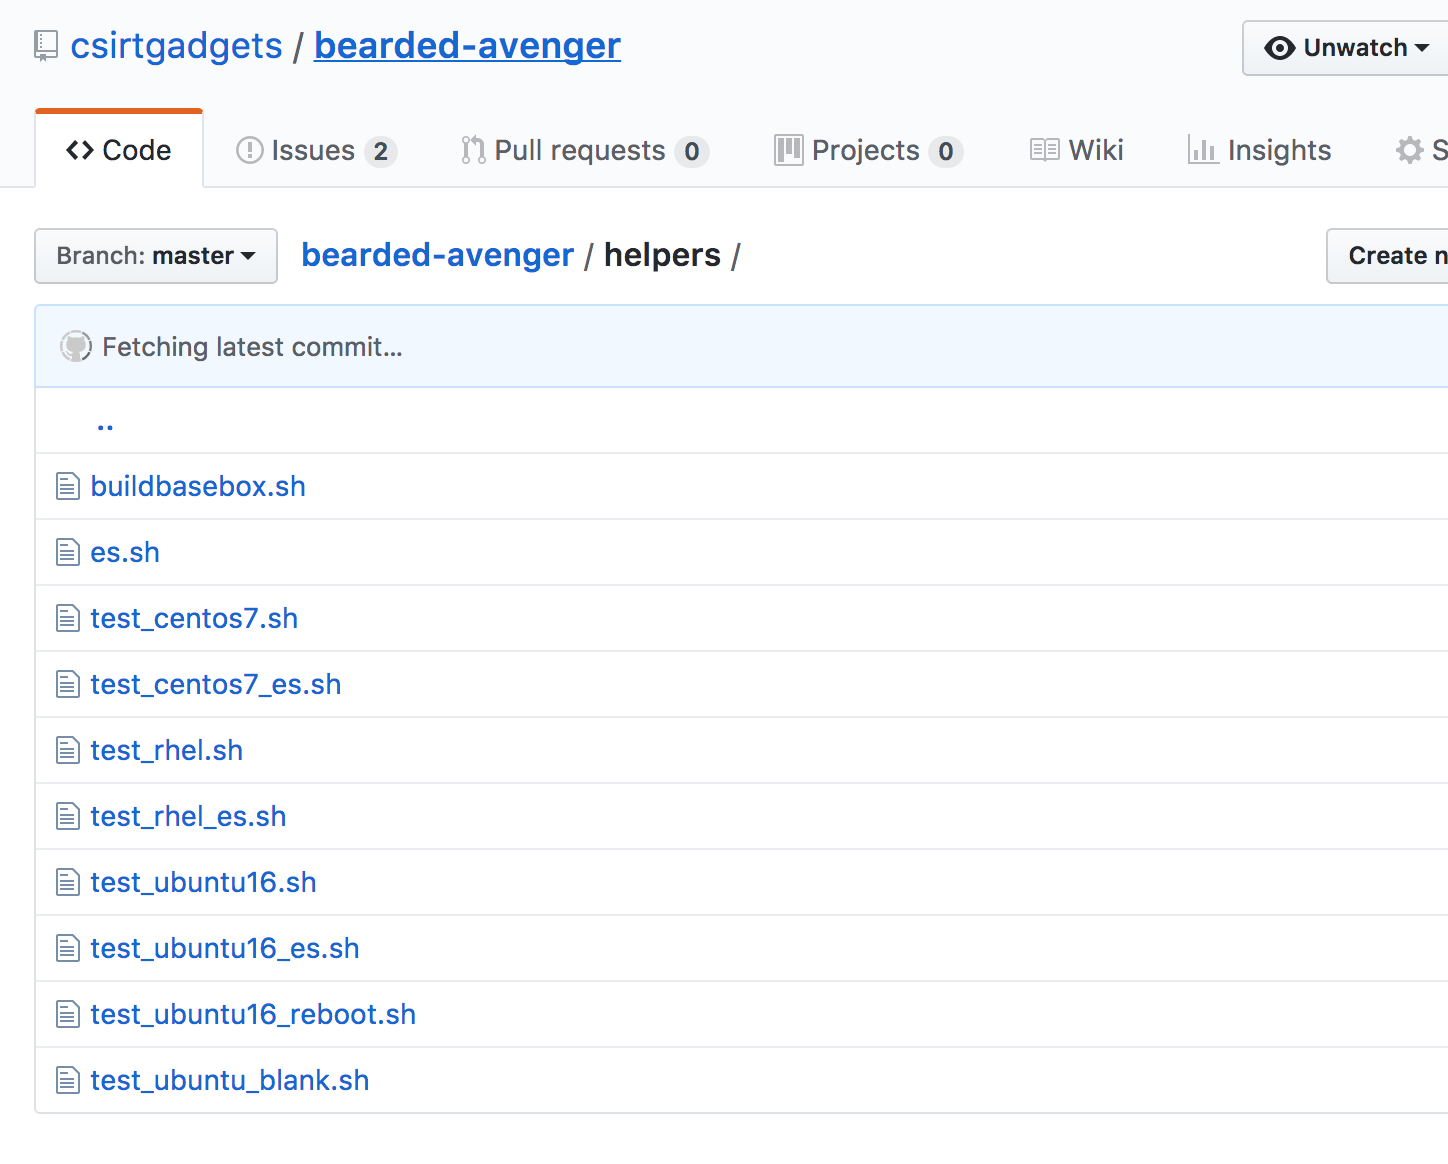
Task: Click the repository book icon beside csirtgadgets
Action: click(x=45, y=46)
